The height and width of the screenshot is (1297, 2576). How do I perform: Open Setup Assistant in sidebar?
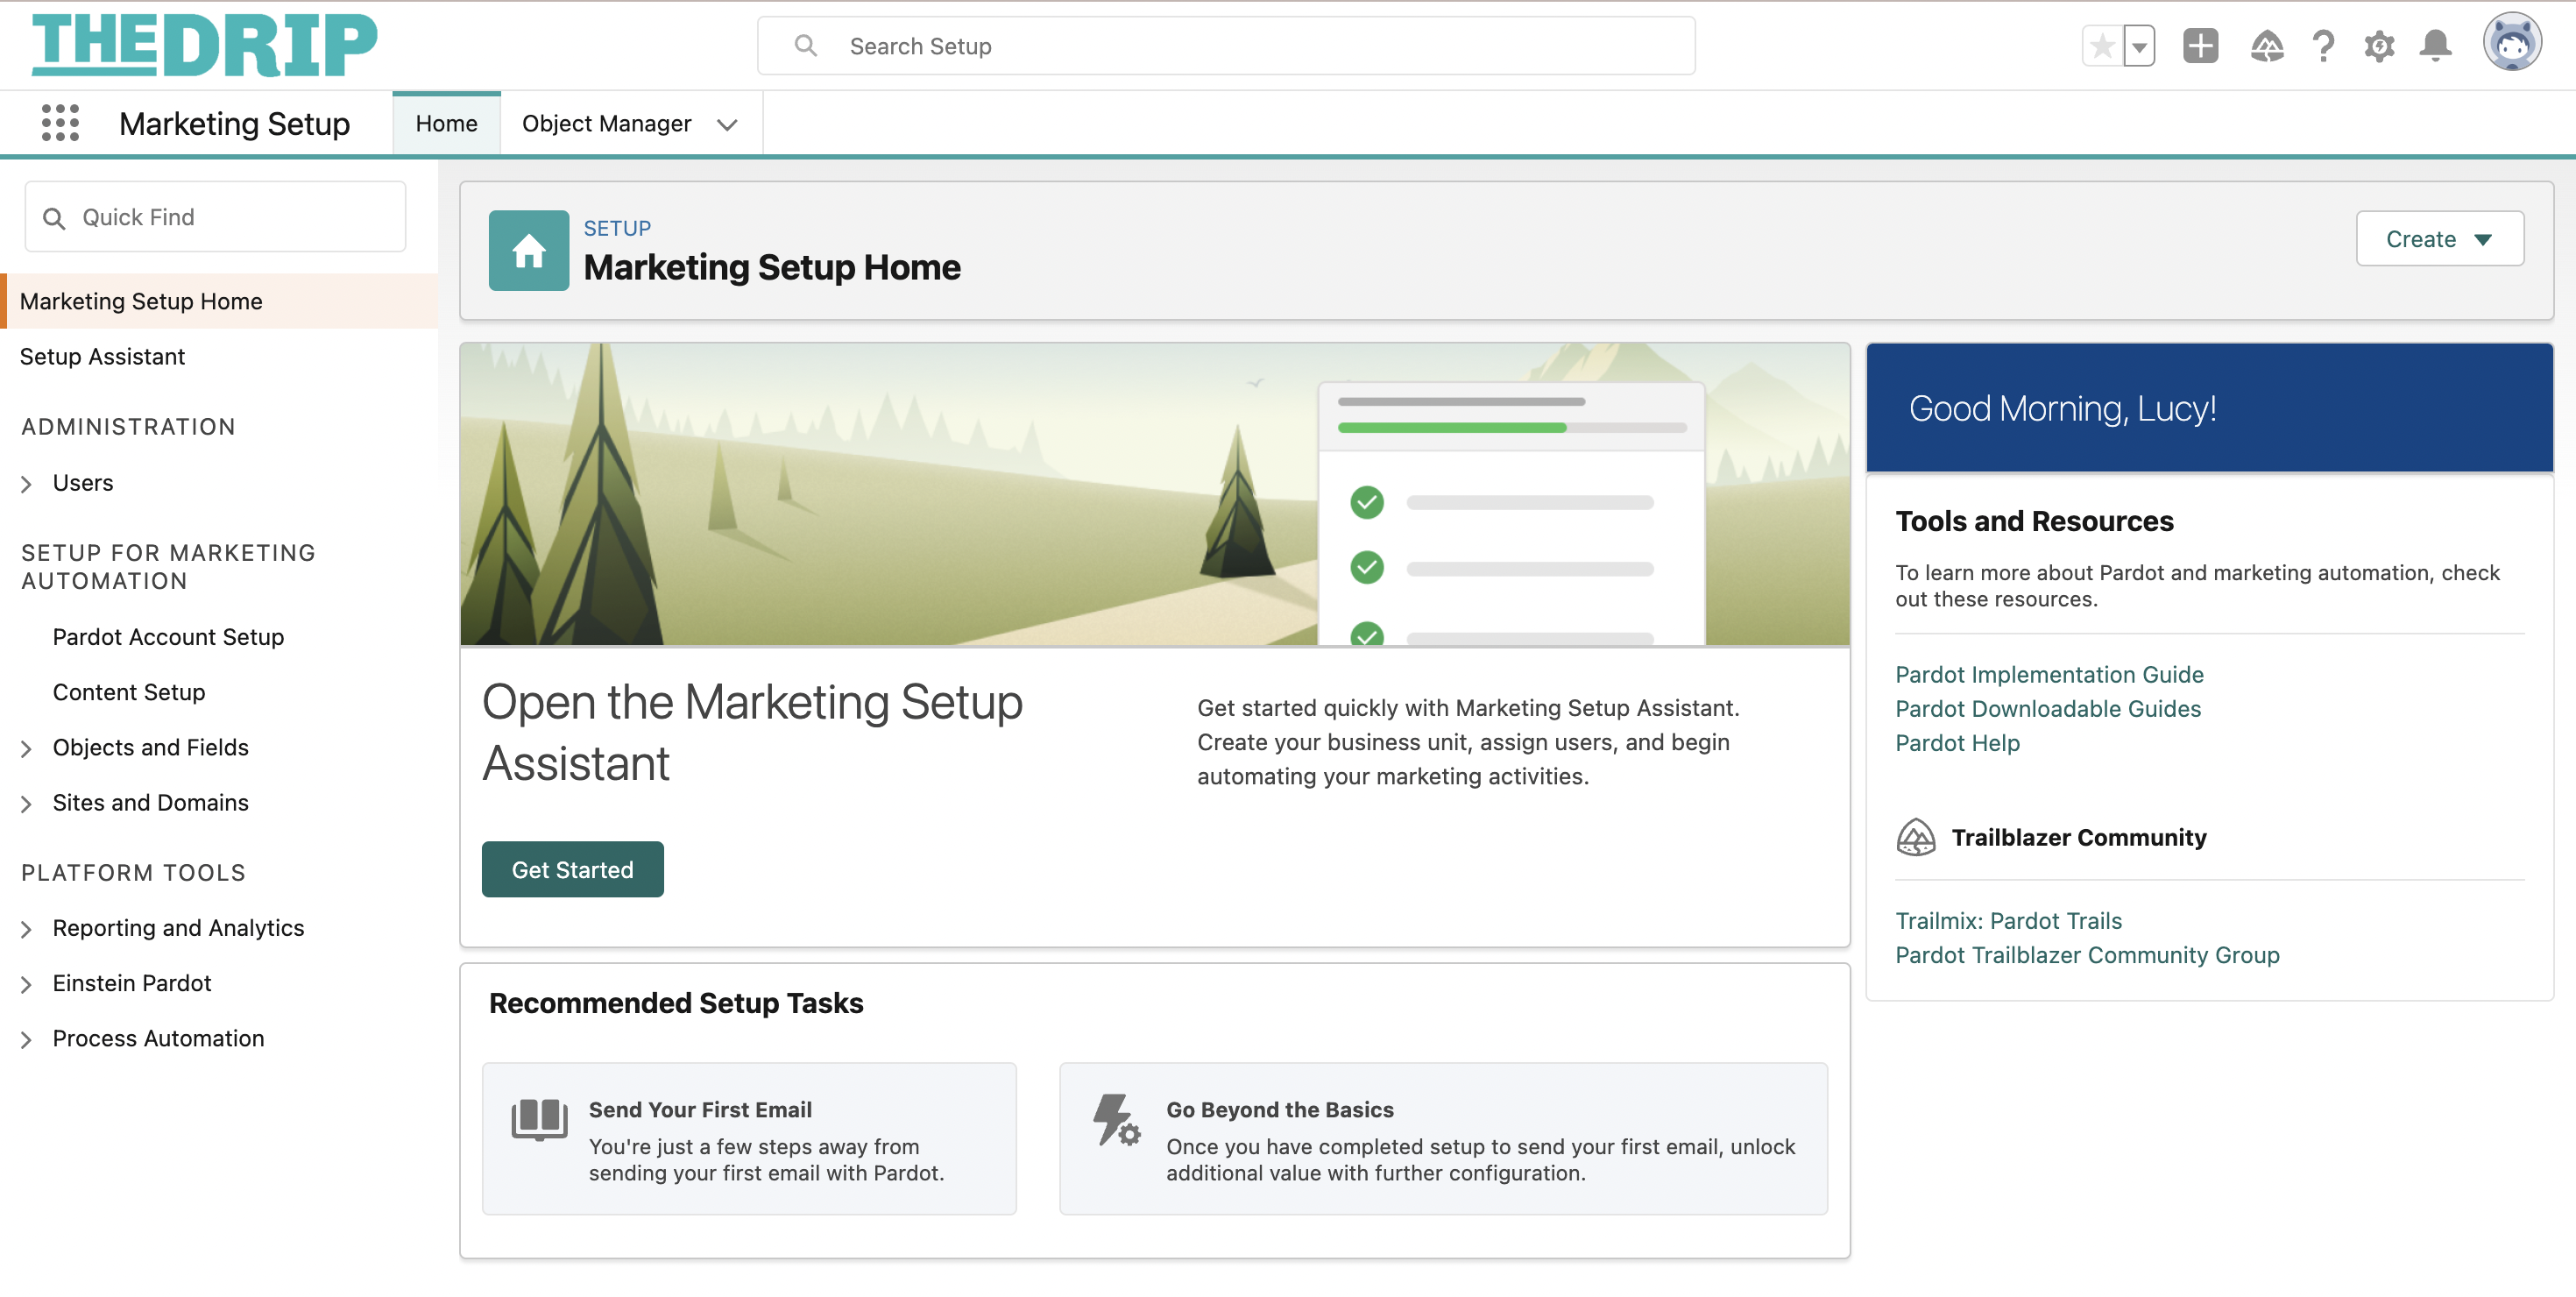(x=102, y=357)
